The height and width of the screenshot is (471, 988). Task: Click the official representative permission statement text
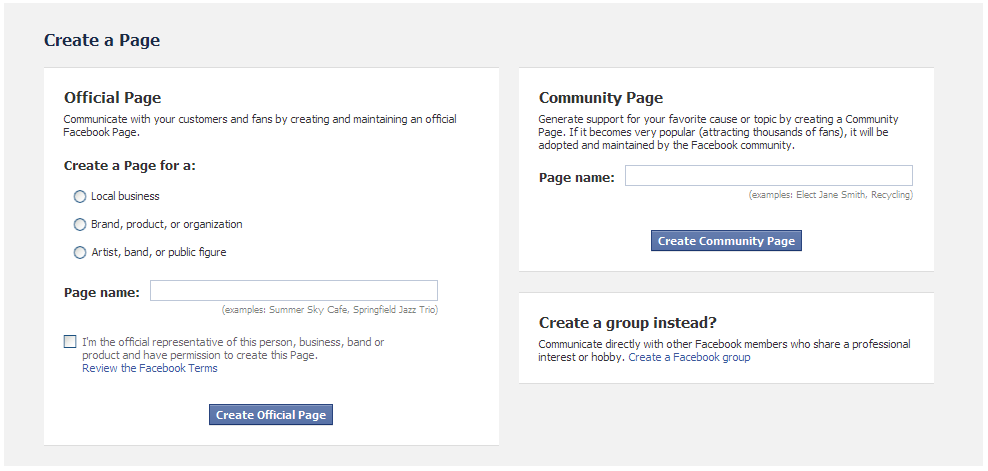[x=233, y=349]
